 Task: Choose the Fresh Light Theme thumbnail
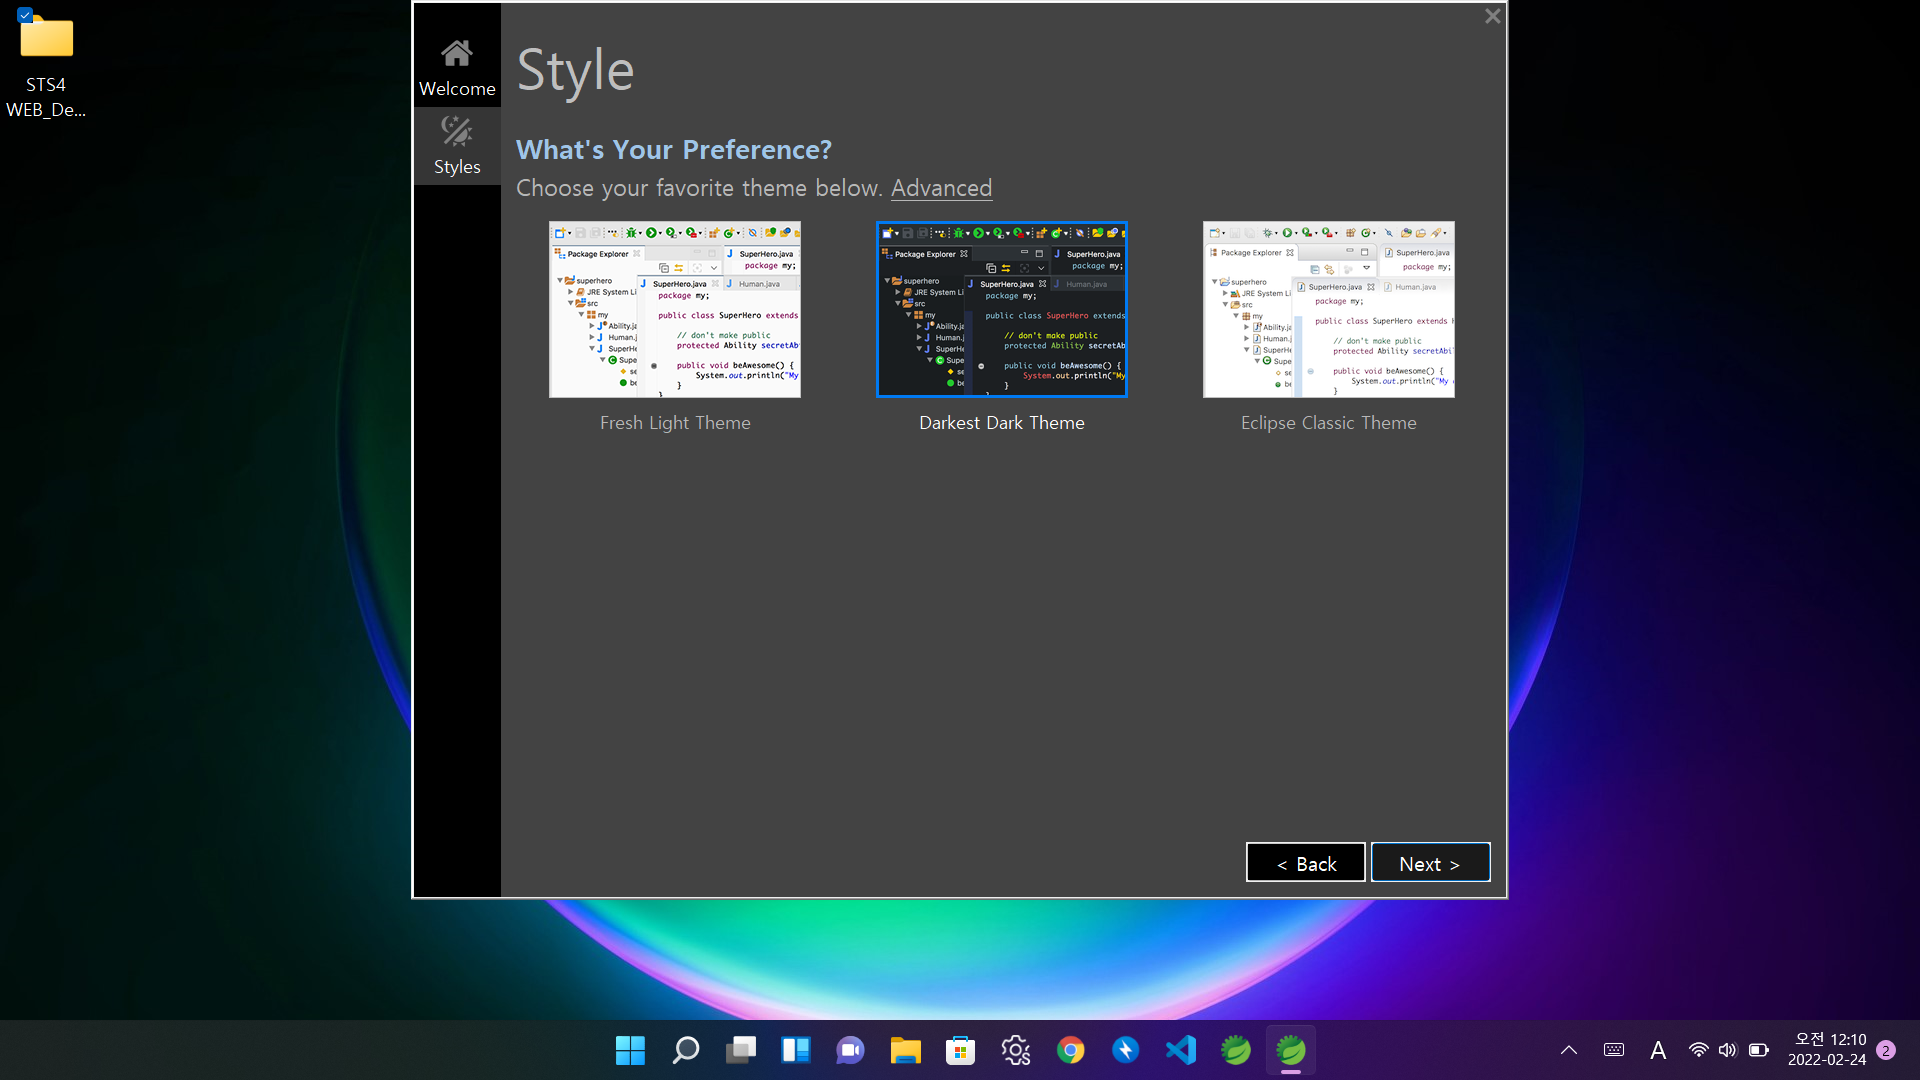point(675,309)
